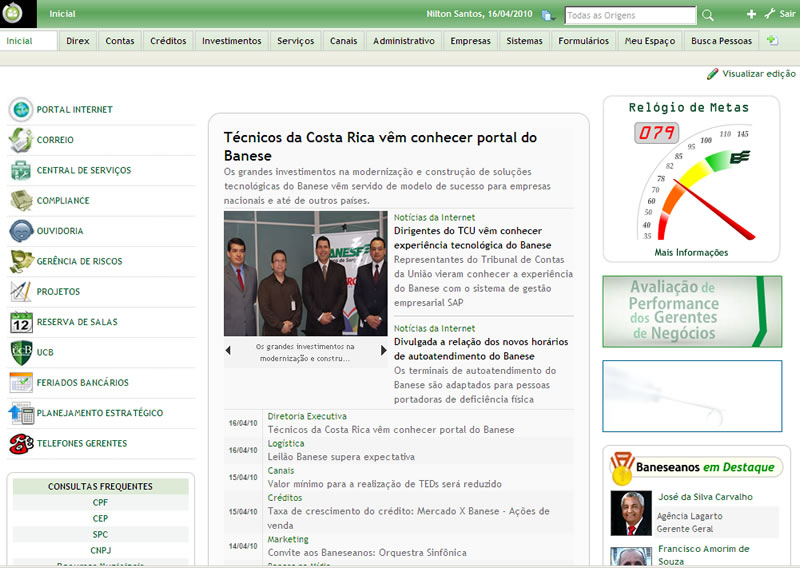
Task: Select the Empresas tab
Action: point(470,41)
